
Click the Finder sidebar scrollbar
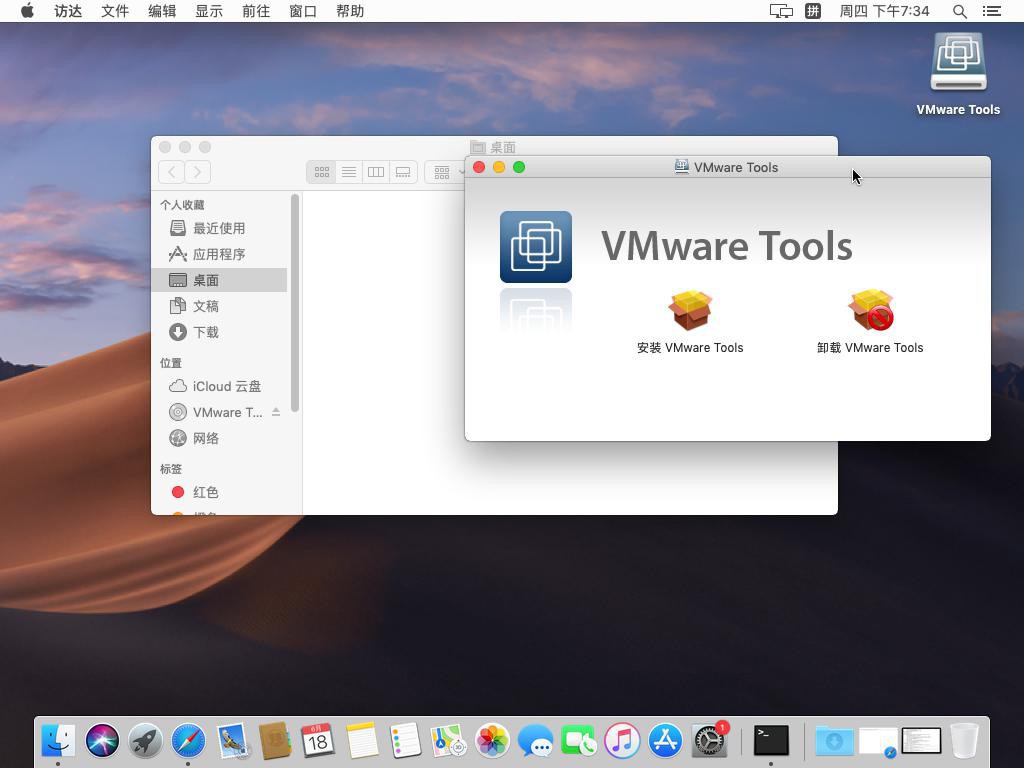point(295,303)
